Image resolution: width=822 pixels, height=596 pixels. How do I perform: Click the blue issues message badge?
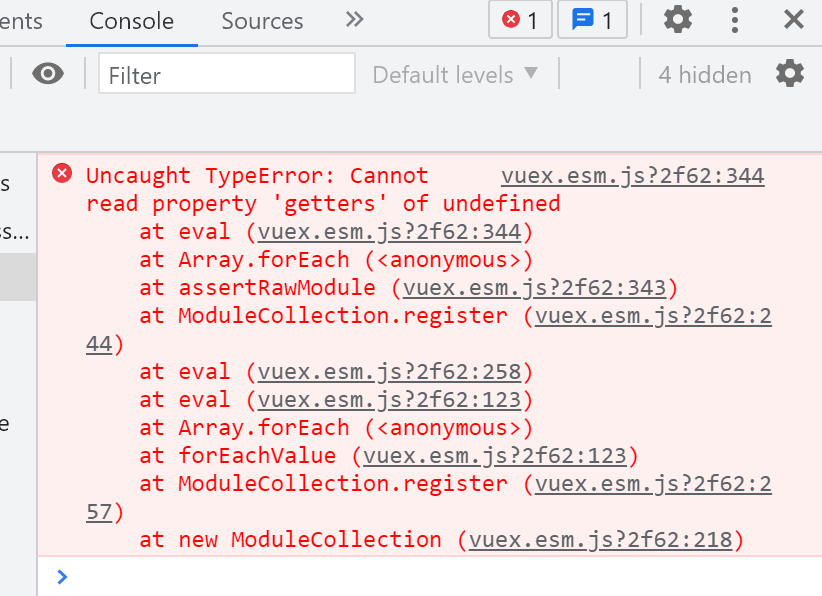[x=592, y=20]
